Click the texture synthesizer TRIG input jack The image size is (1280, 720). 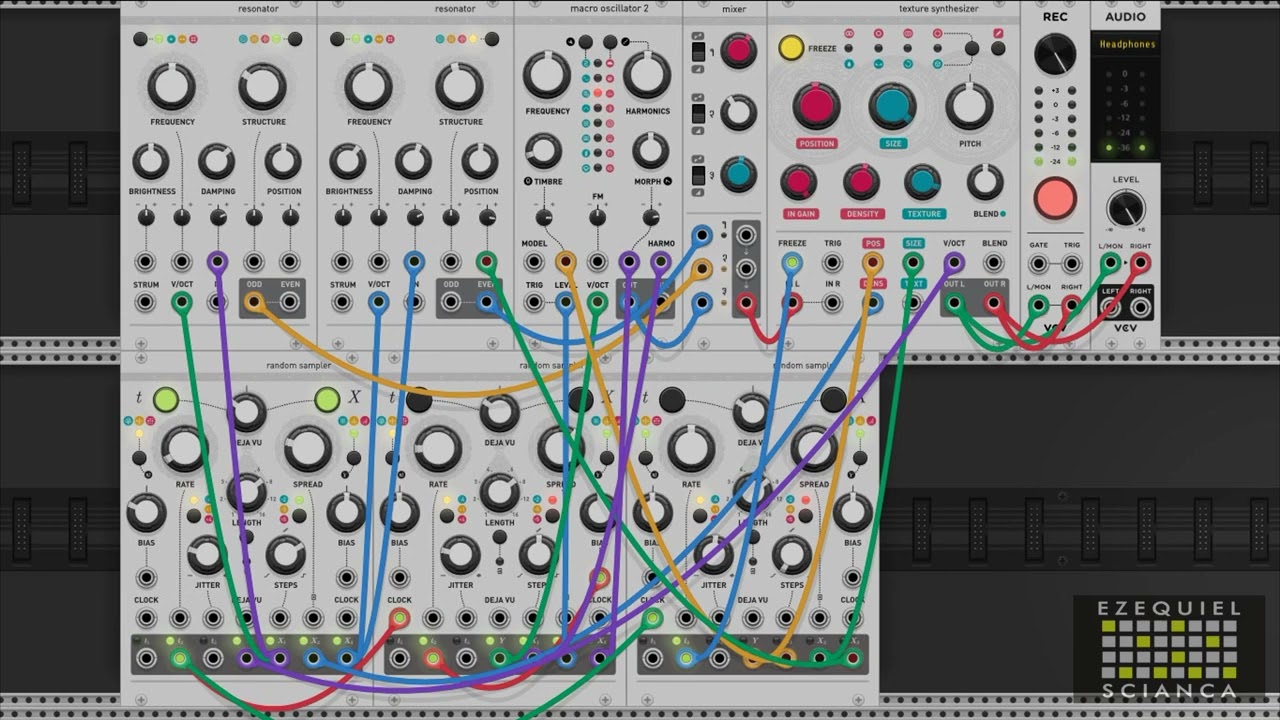(832, 263)
